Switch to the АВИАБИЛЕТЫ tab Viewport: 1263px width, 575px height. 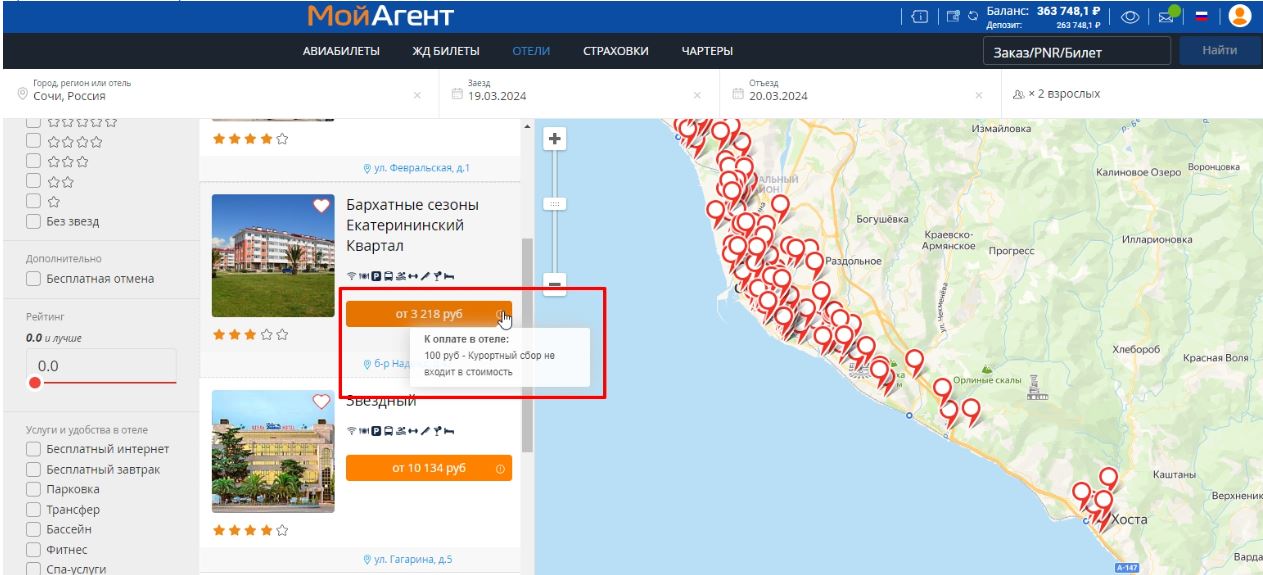[343, 51]
